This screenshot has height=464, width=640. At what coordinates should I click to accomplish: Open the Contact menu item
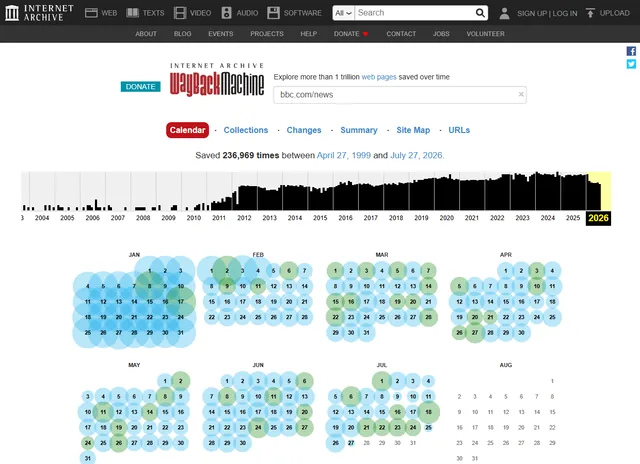coord(401,34)
